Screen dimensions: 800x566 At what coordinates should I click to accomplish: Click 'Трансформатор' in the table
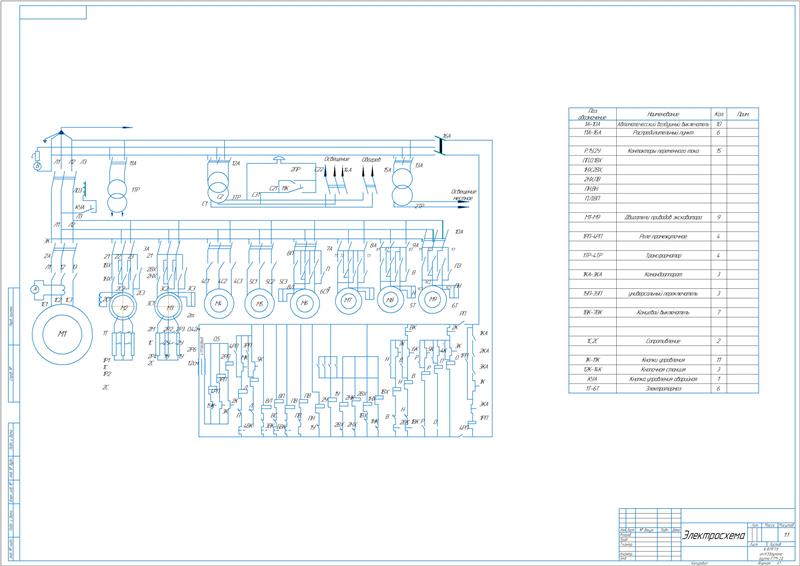click(663, 255)
